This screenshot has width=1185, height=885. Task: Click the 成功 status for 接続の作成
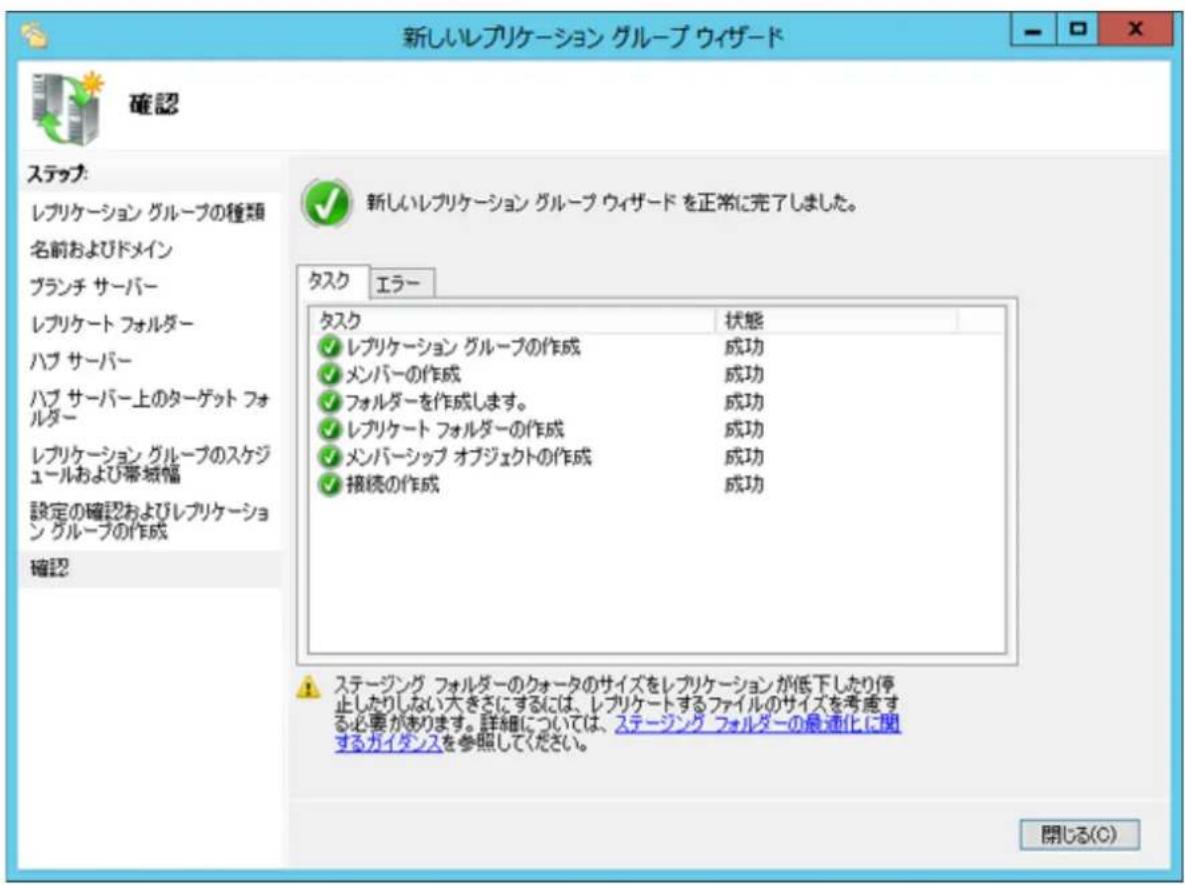click(744, 484)
